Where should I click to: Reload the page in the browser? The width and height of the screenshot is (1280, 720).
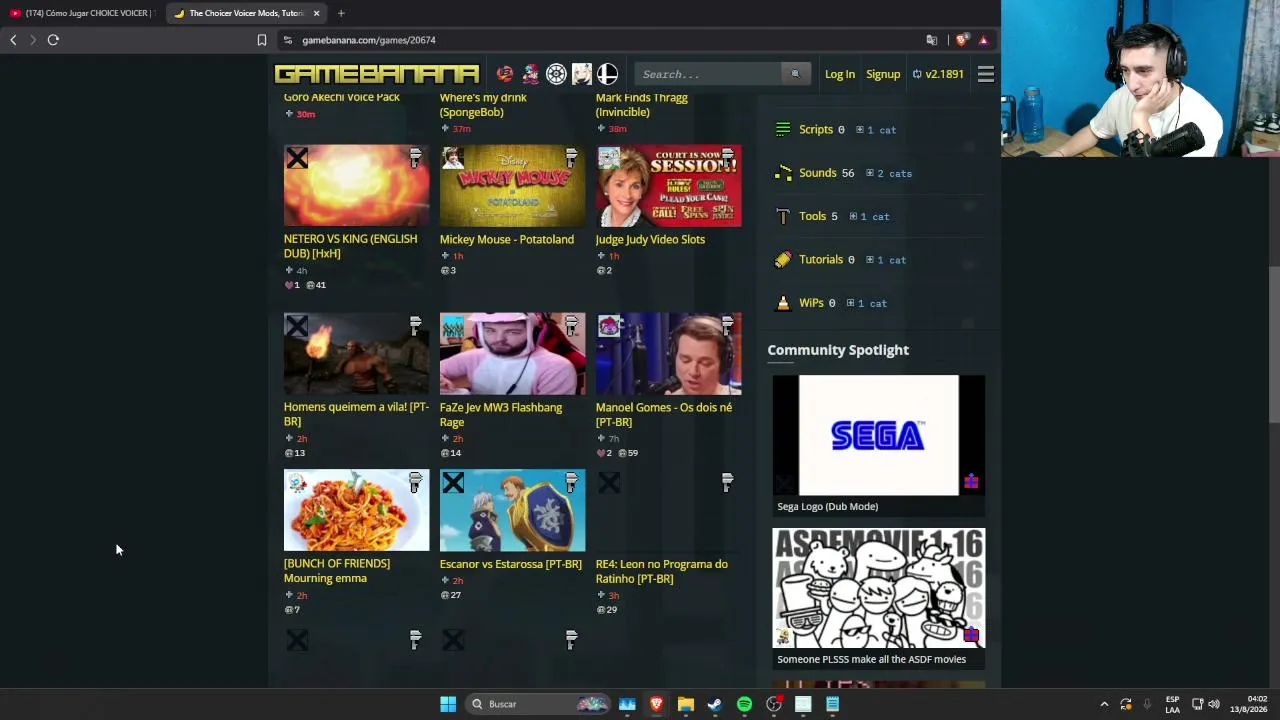click(x=53, y=40)
